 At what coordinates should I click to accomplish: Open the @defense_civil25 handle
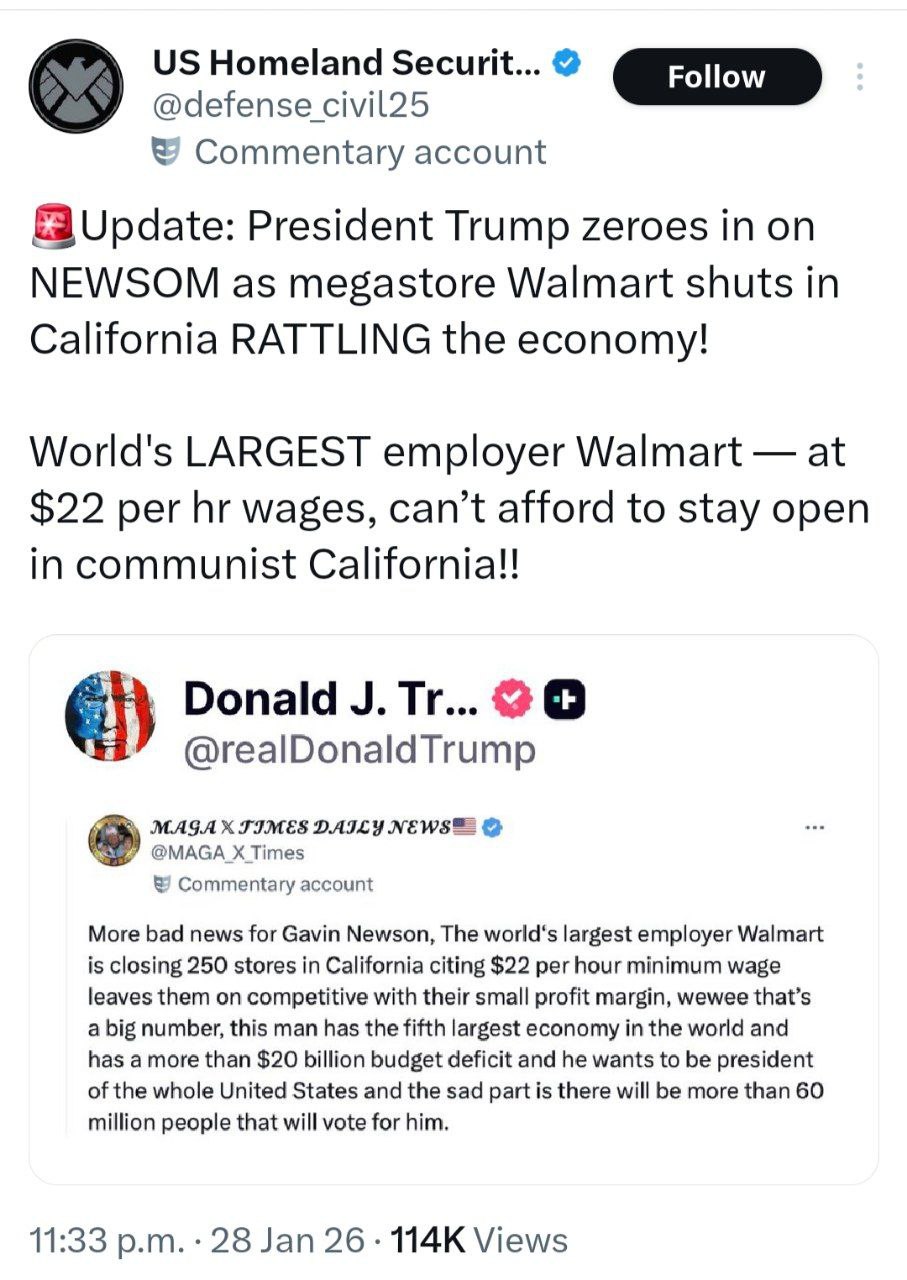click(x=290, y=104)
